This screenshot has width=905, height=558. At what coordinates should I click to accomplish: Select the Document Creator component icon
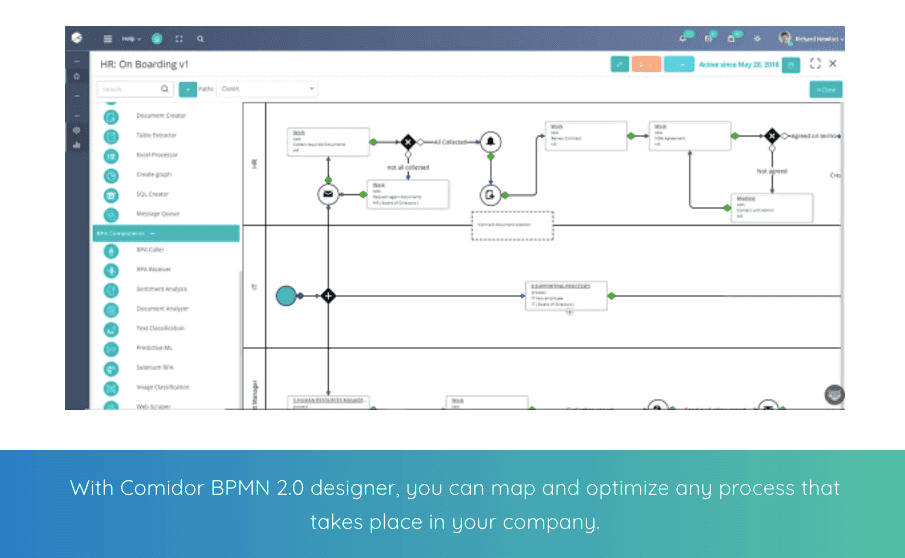point(111,117)
